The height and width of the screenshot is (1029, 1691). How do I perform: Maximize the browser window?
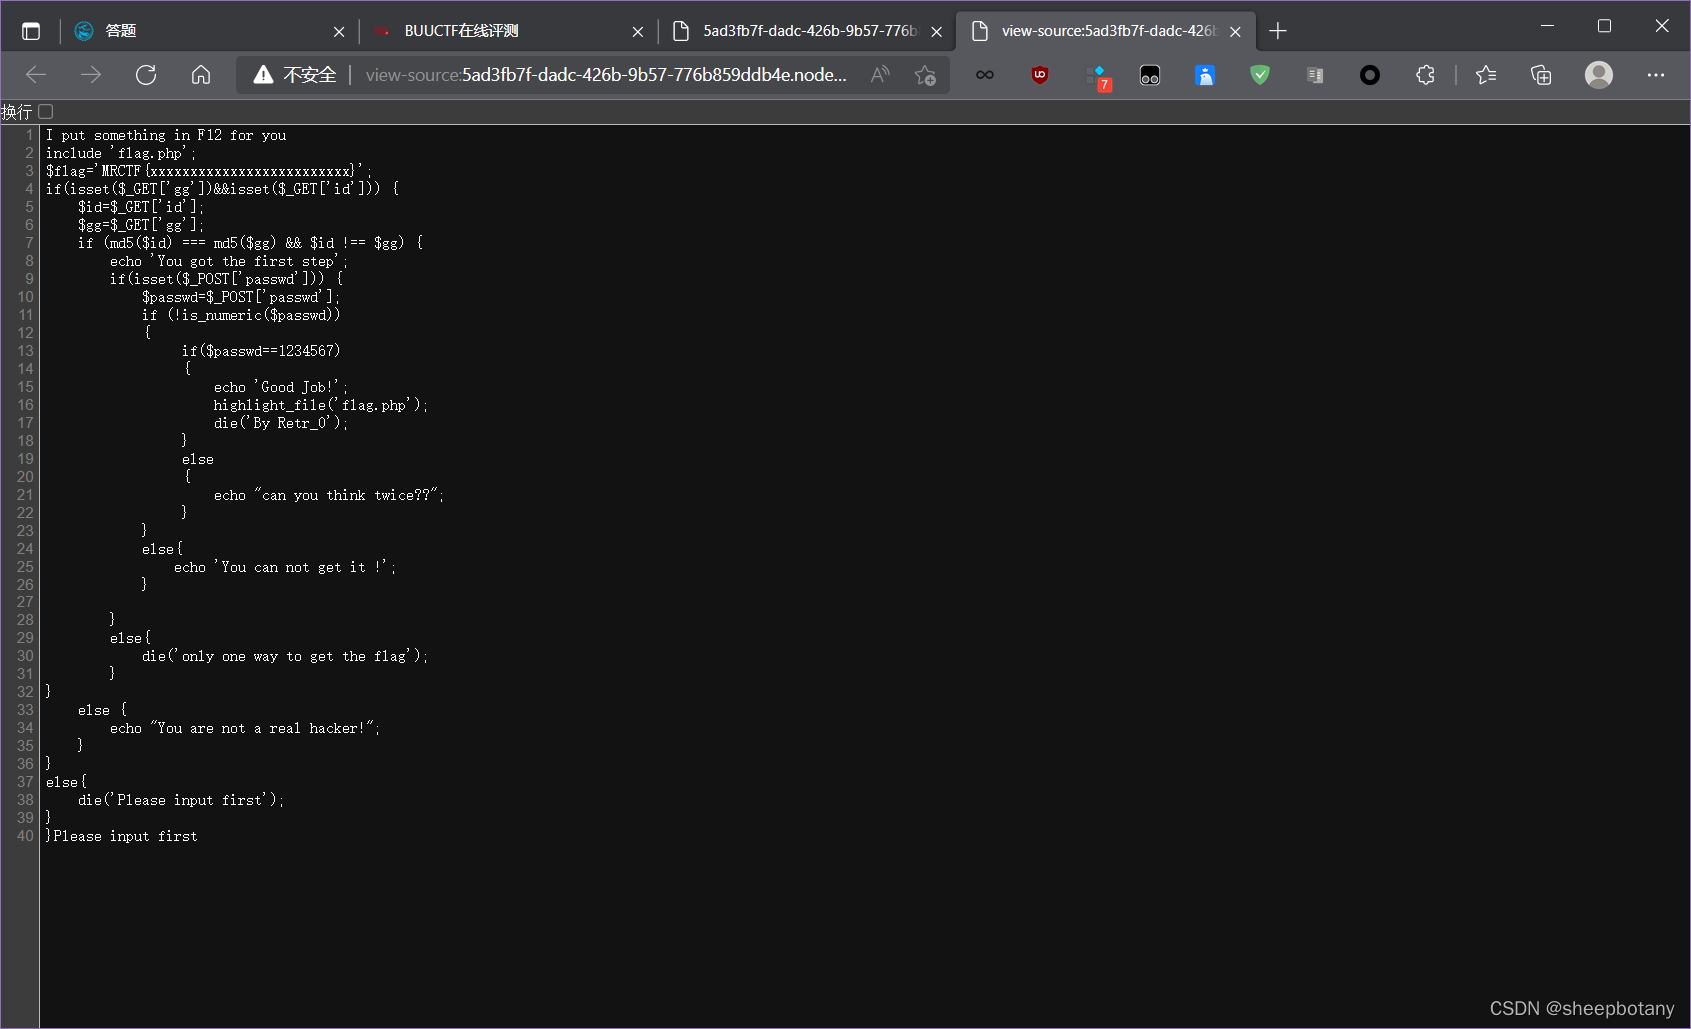1604,26
